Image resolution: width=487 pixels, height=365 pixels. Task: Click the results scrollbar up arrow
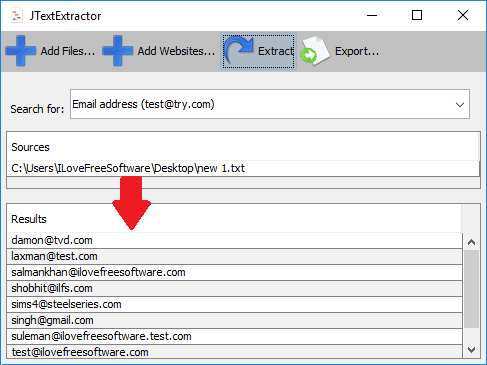click(471, 242)
